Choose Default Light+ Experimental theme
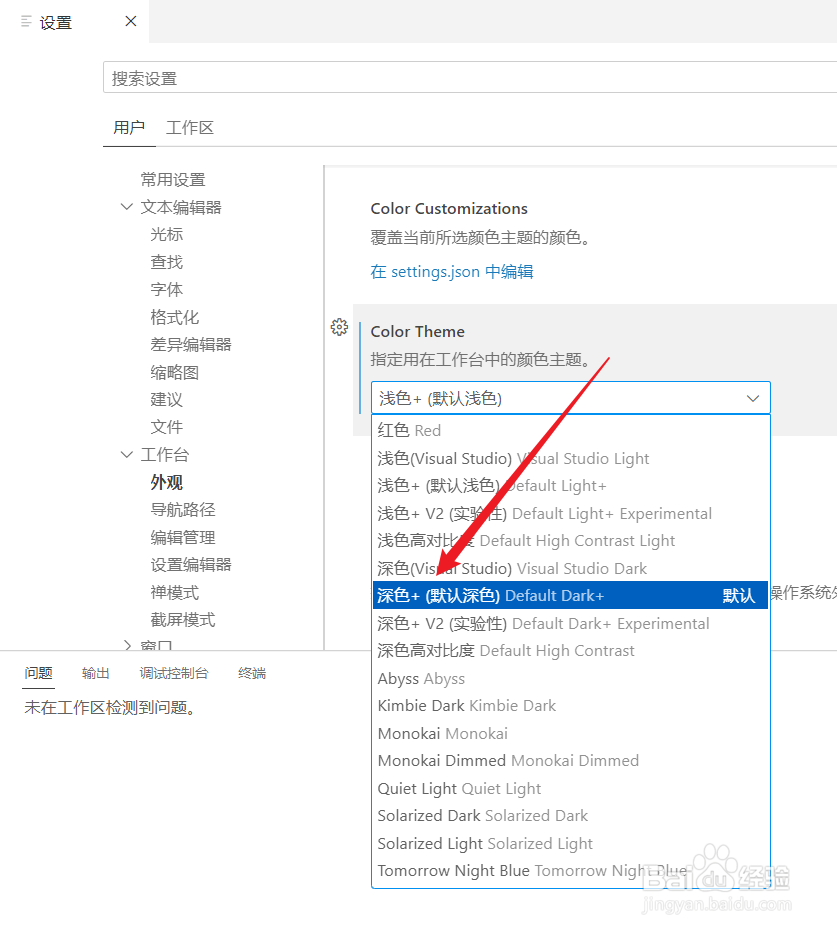Image resolution: width=837 pixels, height=933 pixels. [570, 514]
